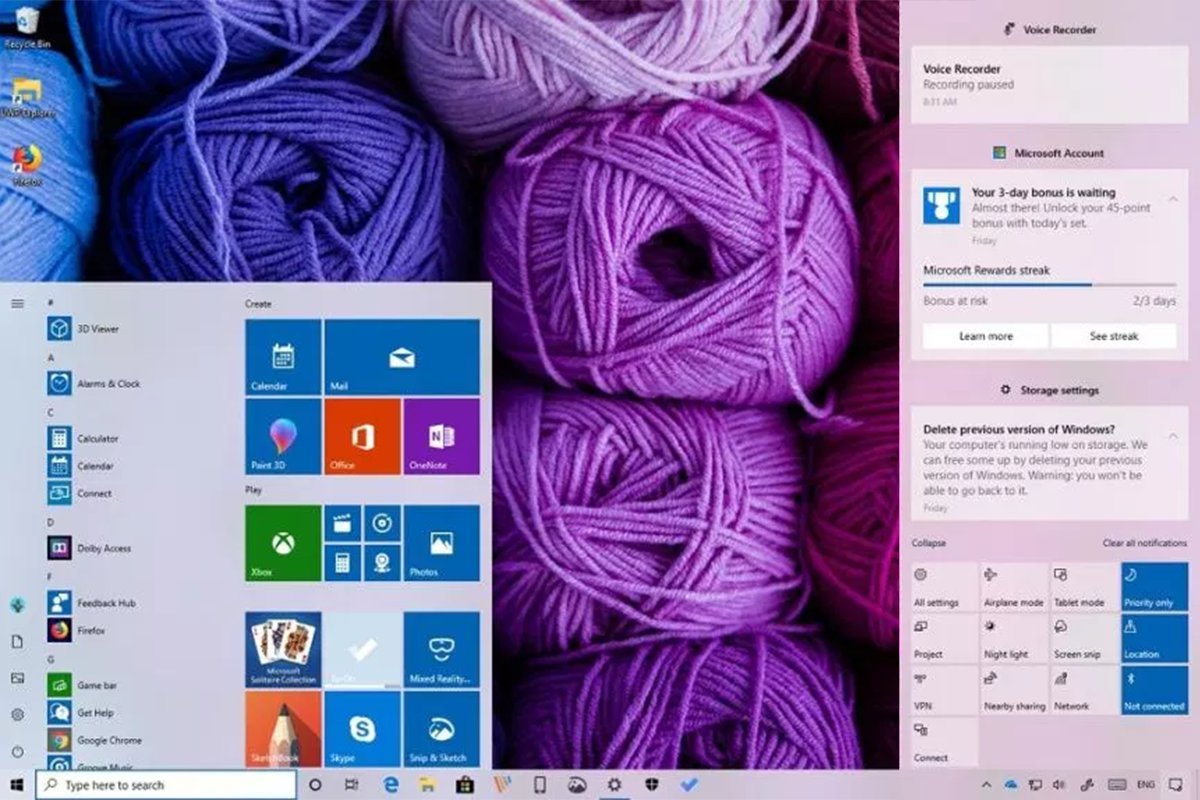This screenshot has height=800, width=1200.
Task: Select Calculator in the app list
Action: [x=97, y=438]
